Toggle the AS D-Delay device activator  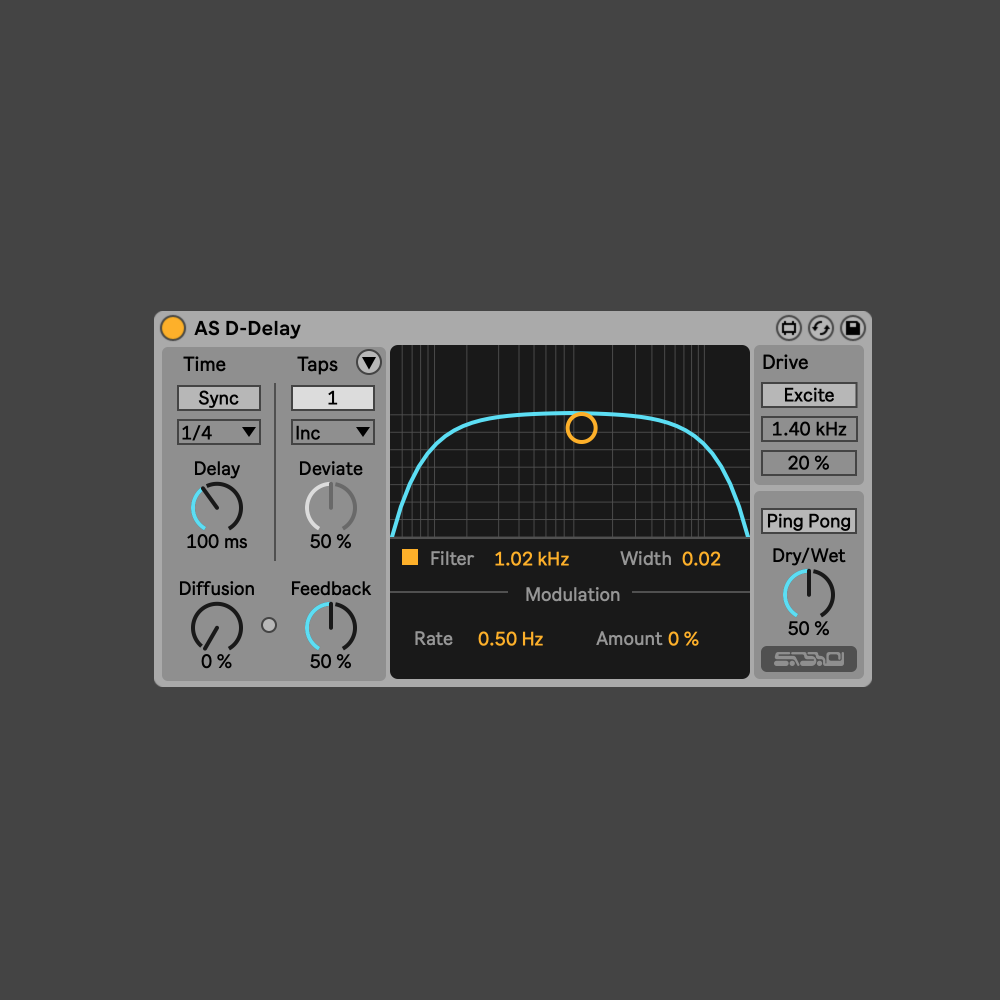[173, 328]
